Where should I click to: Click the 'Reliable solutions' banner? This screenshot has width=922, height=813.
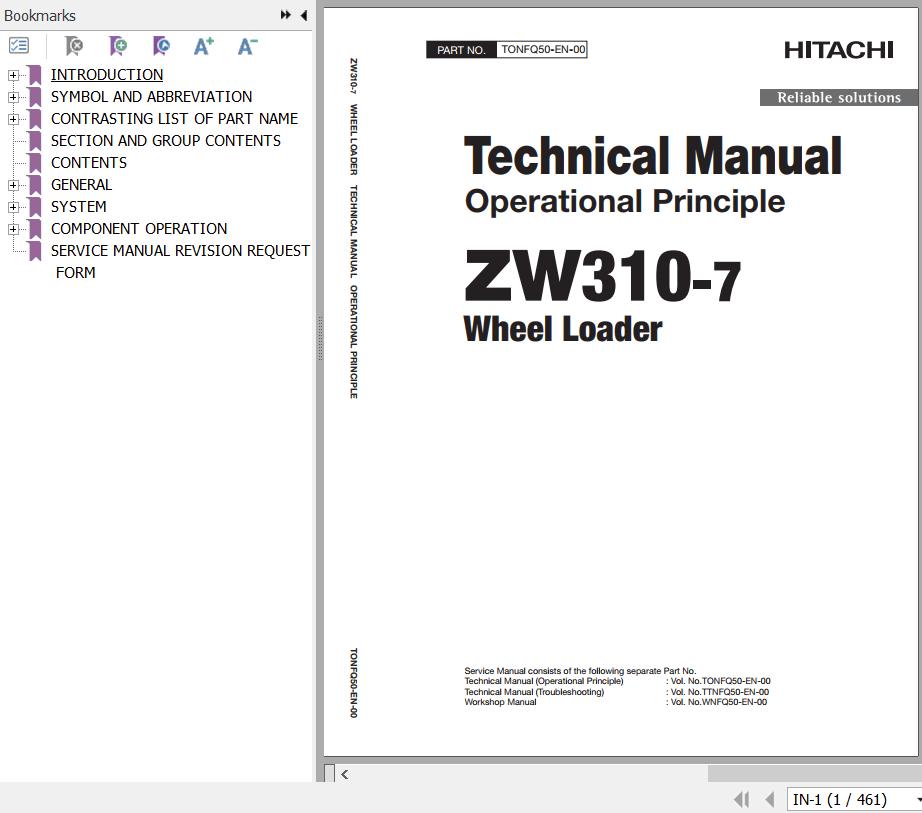point(839,98)
